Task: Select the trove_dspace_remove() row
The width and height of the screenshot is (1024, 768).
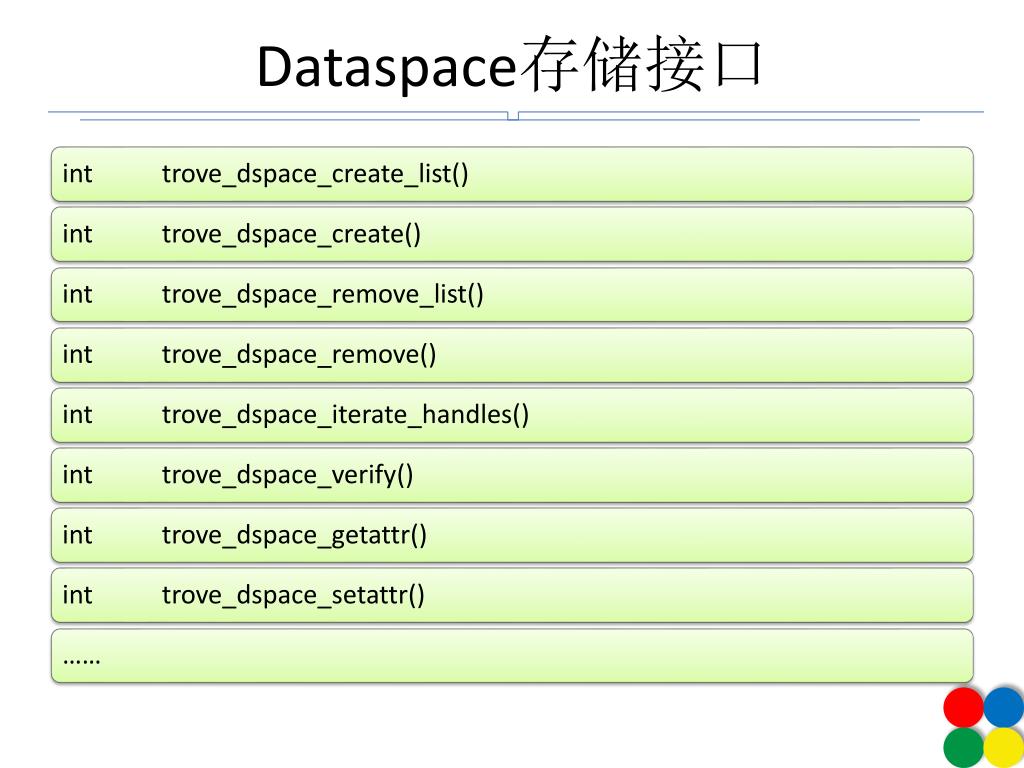Action: coord(512,355)
